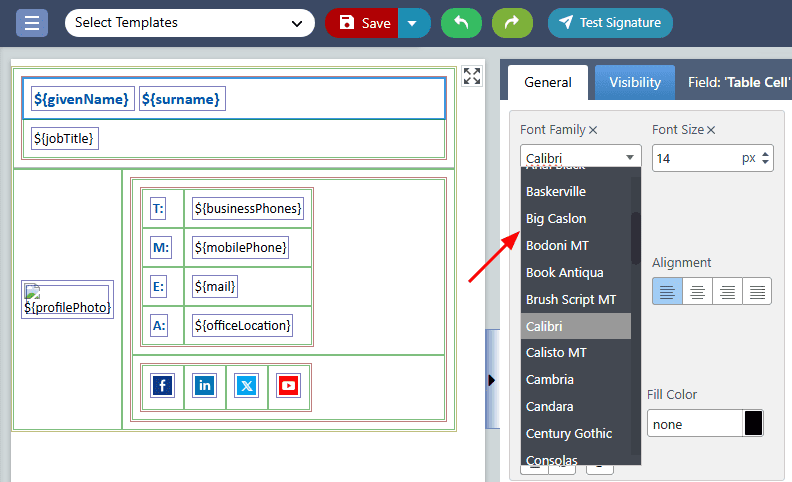Open the black Fill Color swatch
The width and height of the screenshot is (792, 482).
coord(753,423)
